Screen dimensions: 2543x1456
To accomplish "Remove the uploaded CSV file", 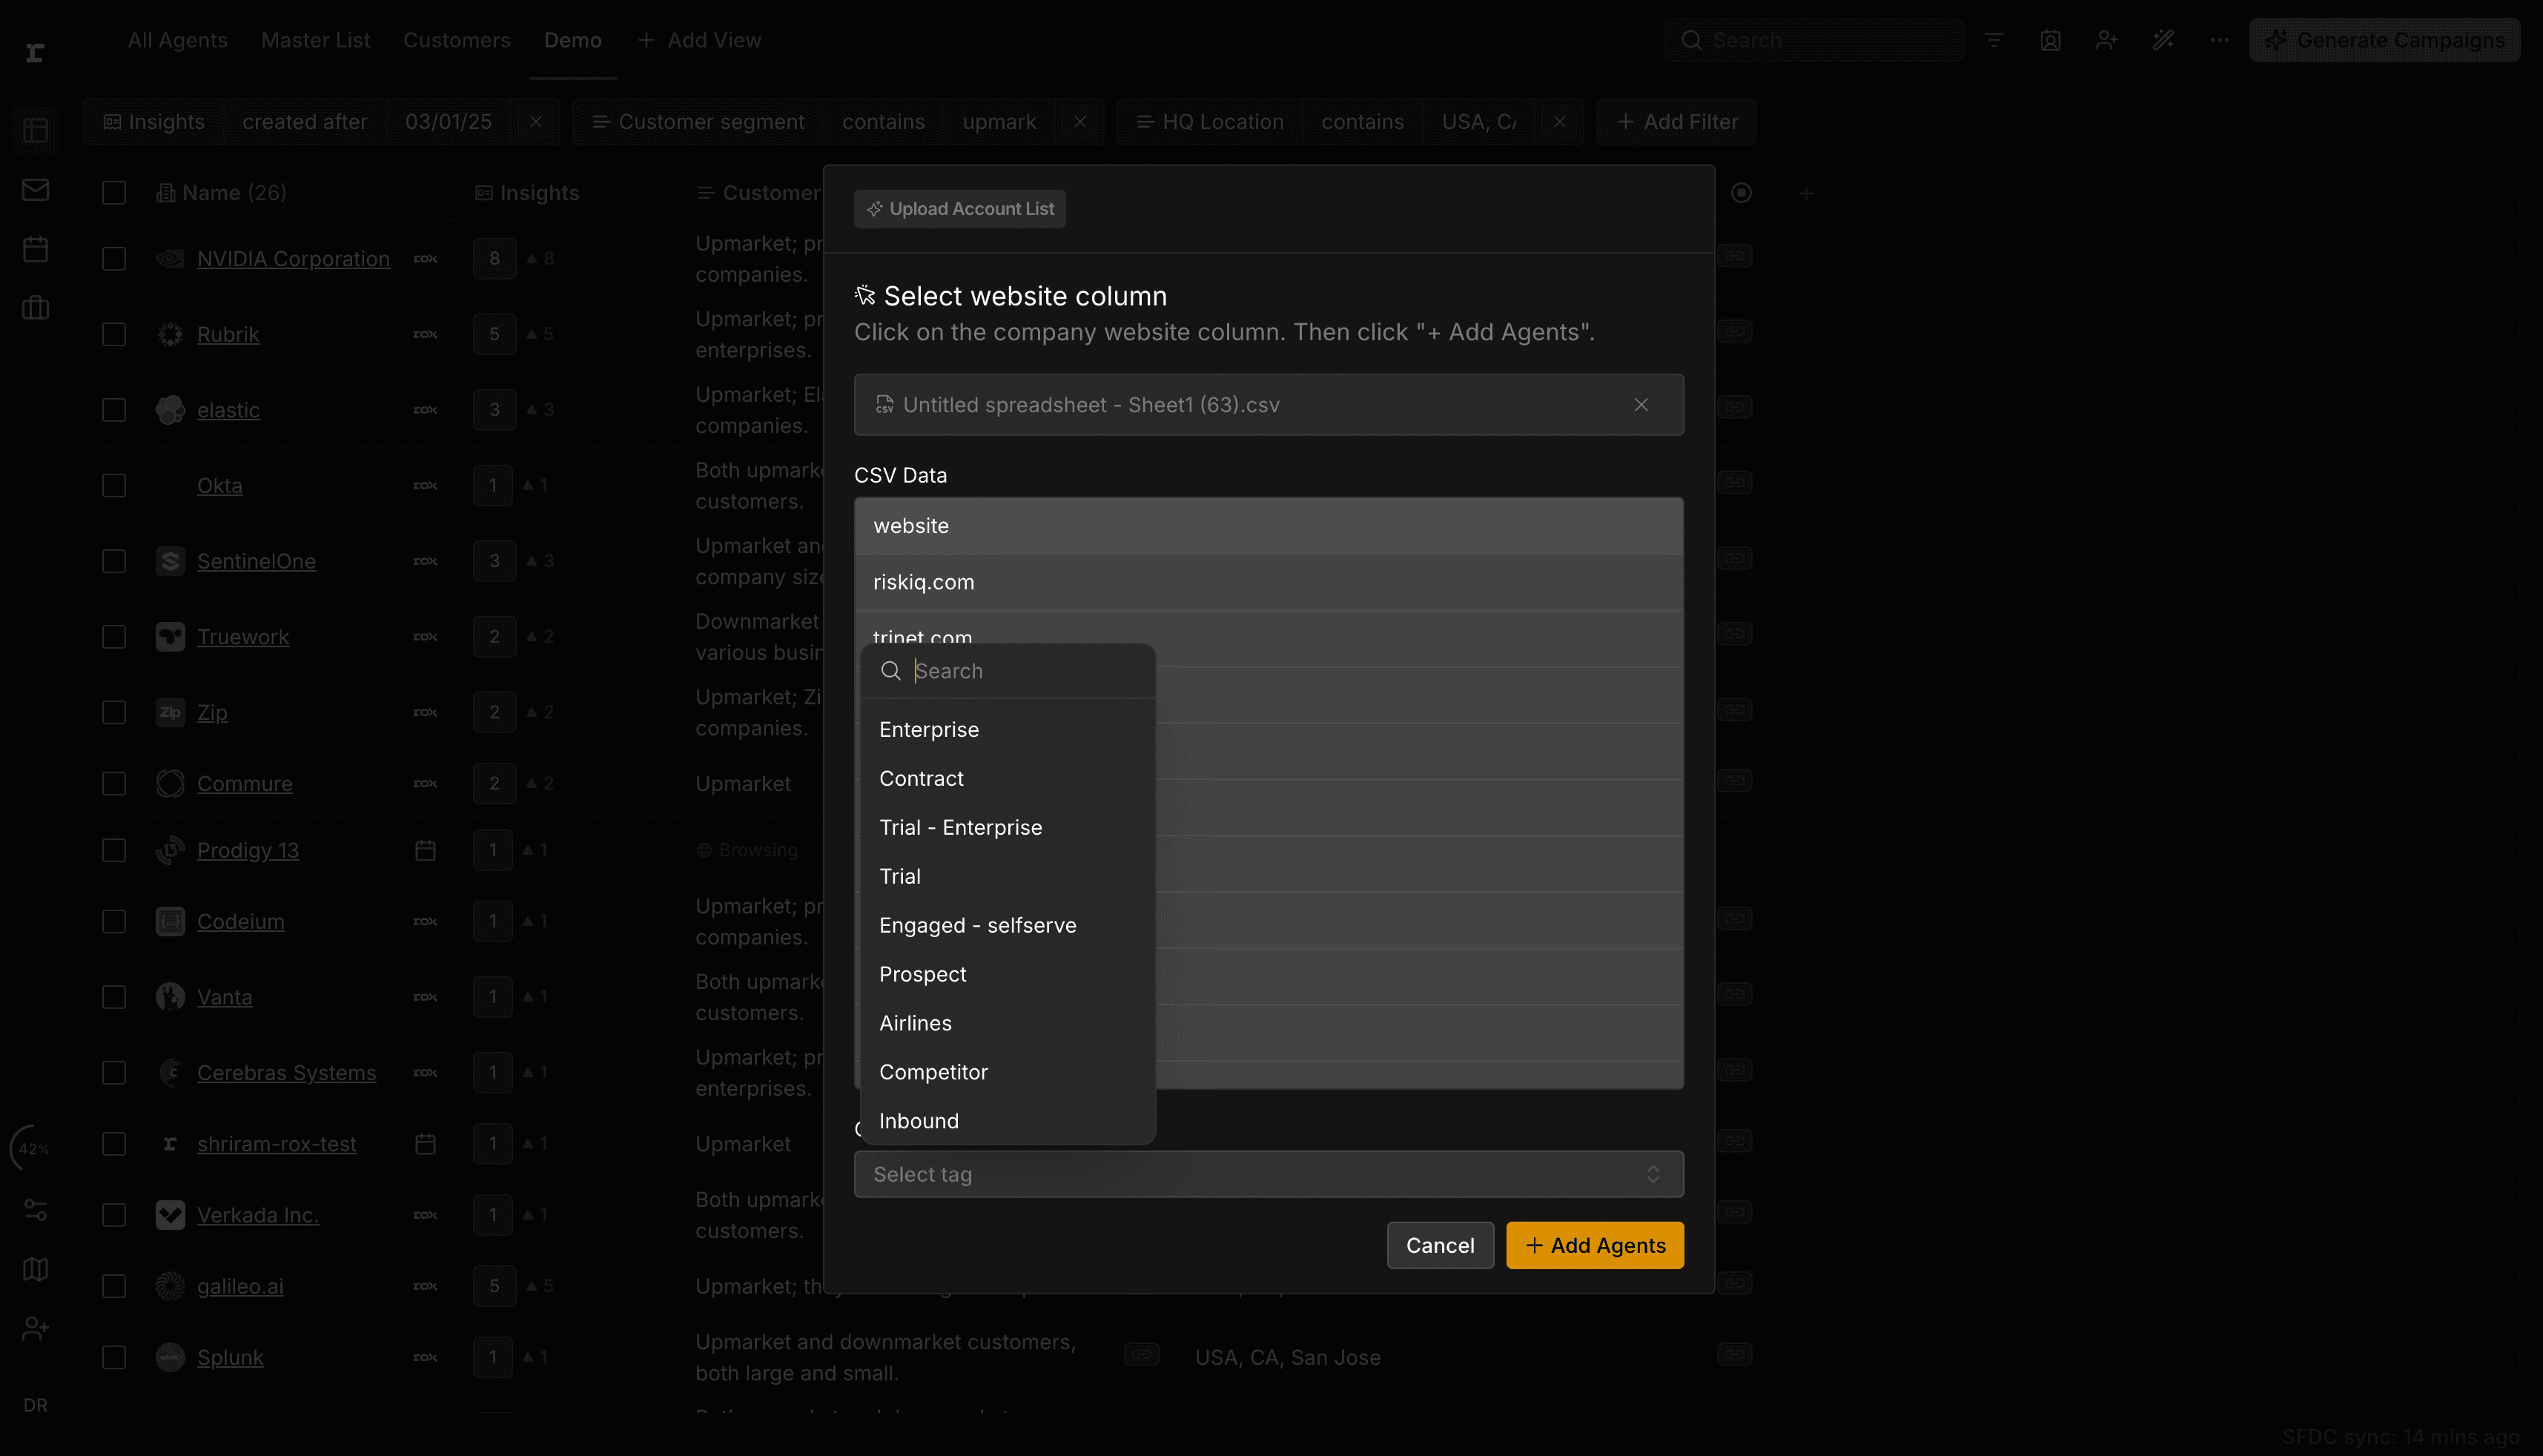I will pyautogui.click(x=1640, y=405).
